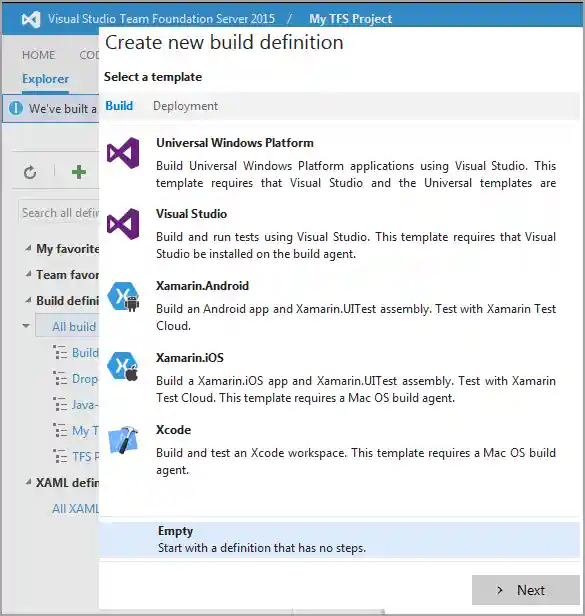Collapse the My favorites section

pos(28,248)
